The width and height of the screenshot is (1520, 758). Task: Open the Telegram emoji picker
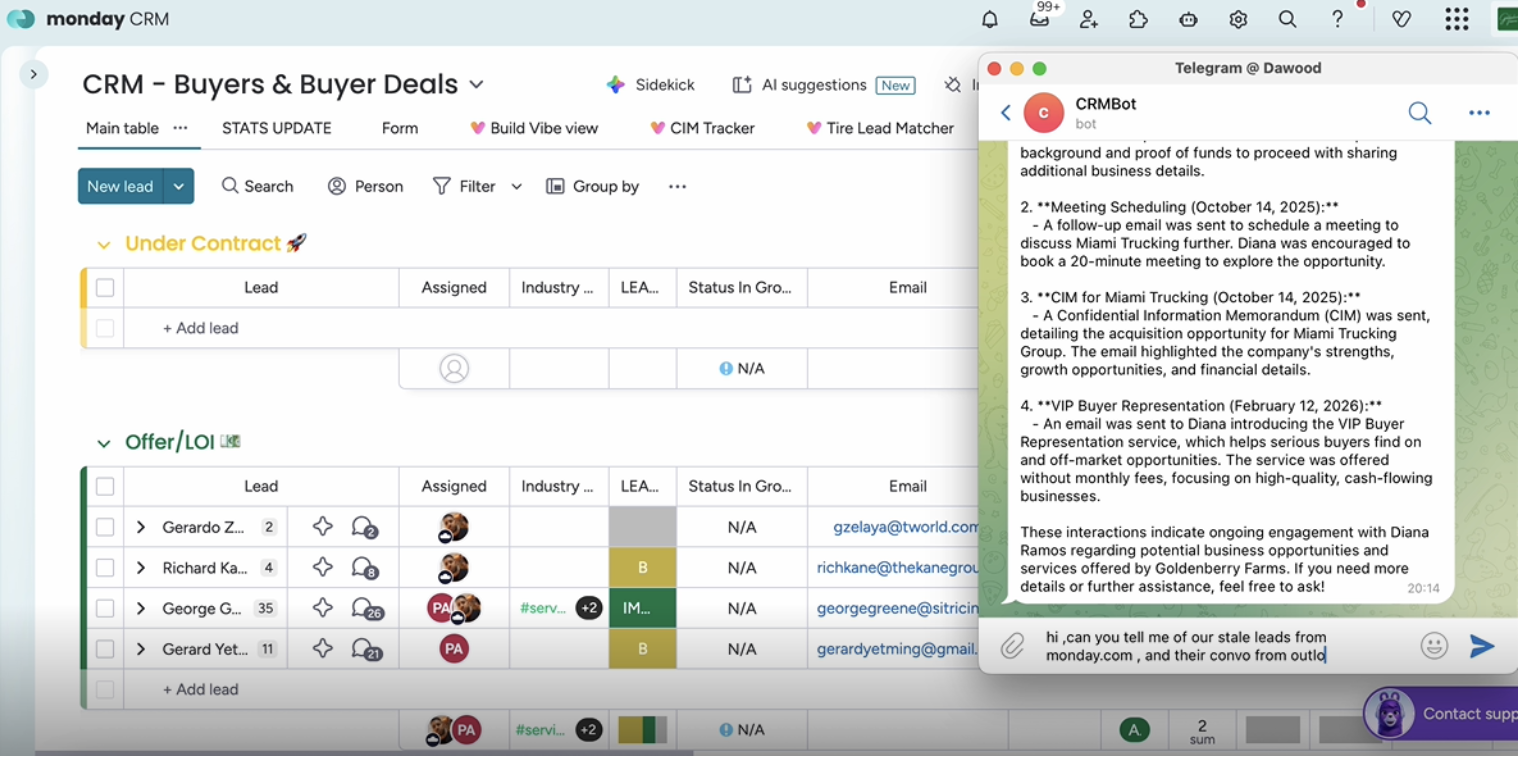(1434, 646)
